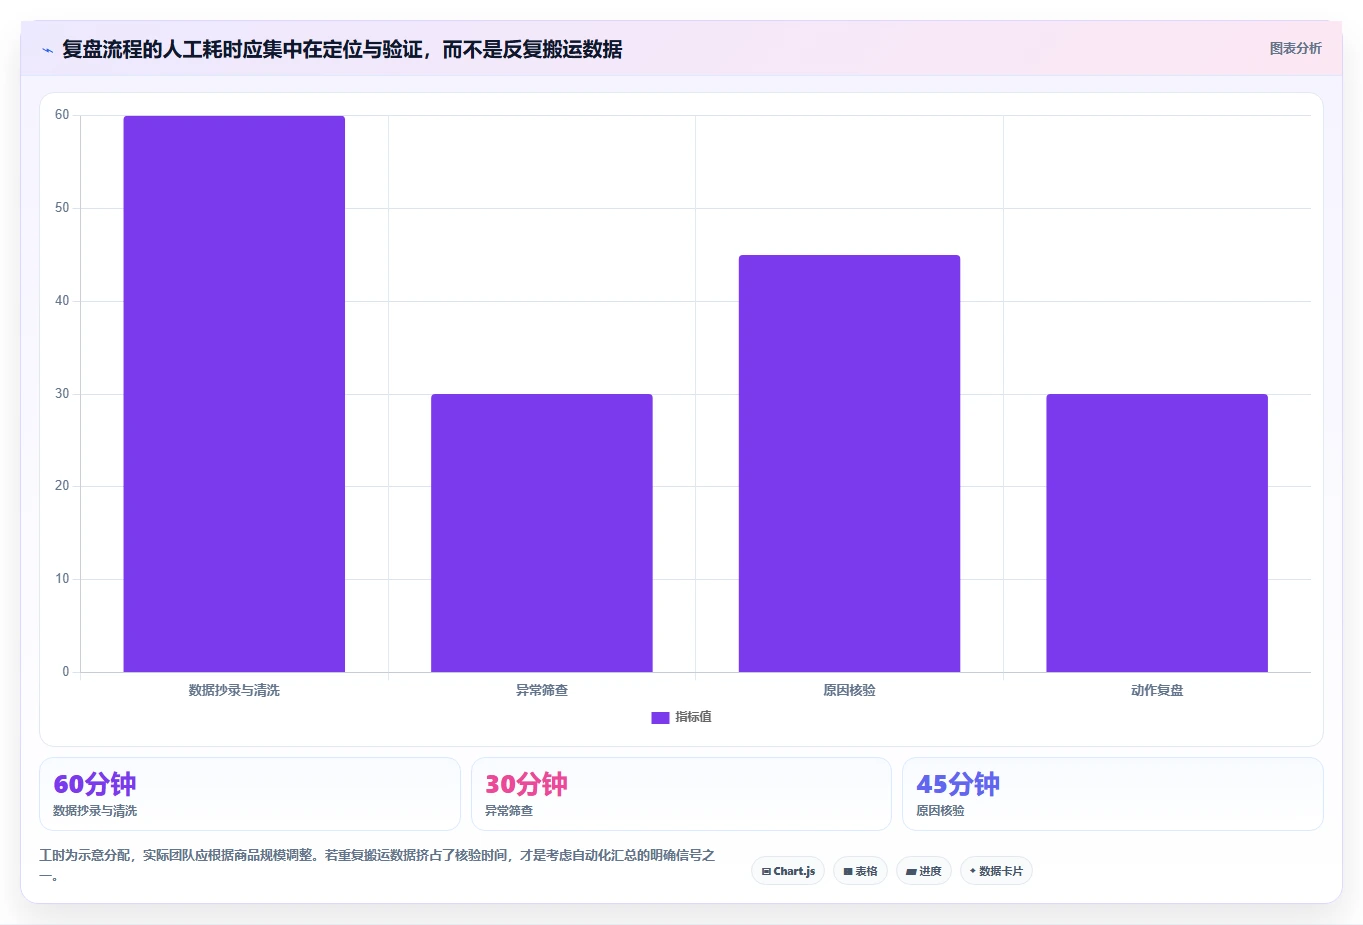Click the 动作复盘 bar in chart

[1157, 533]
